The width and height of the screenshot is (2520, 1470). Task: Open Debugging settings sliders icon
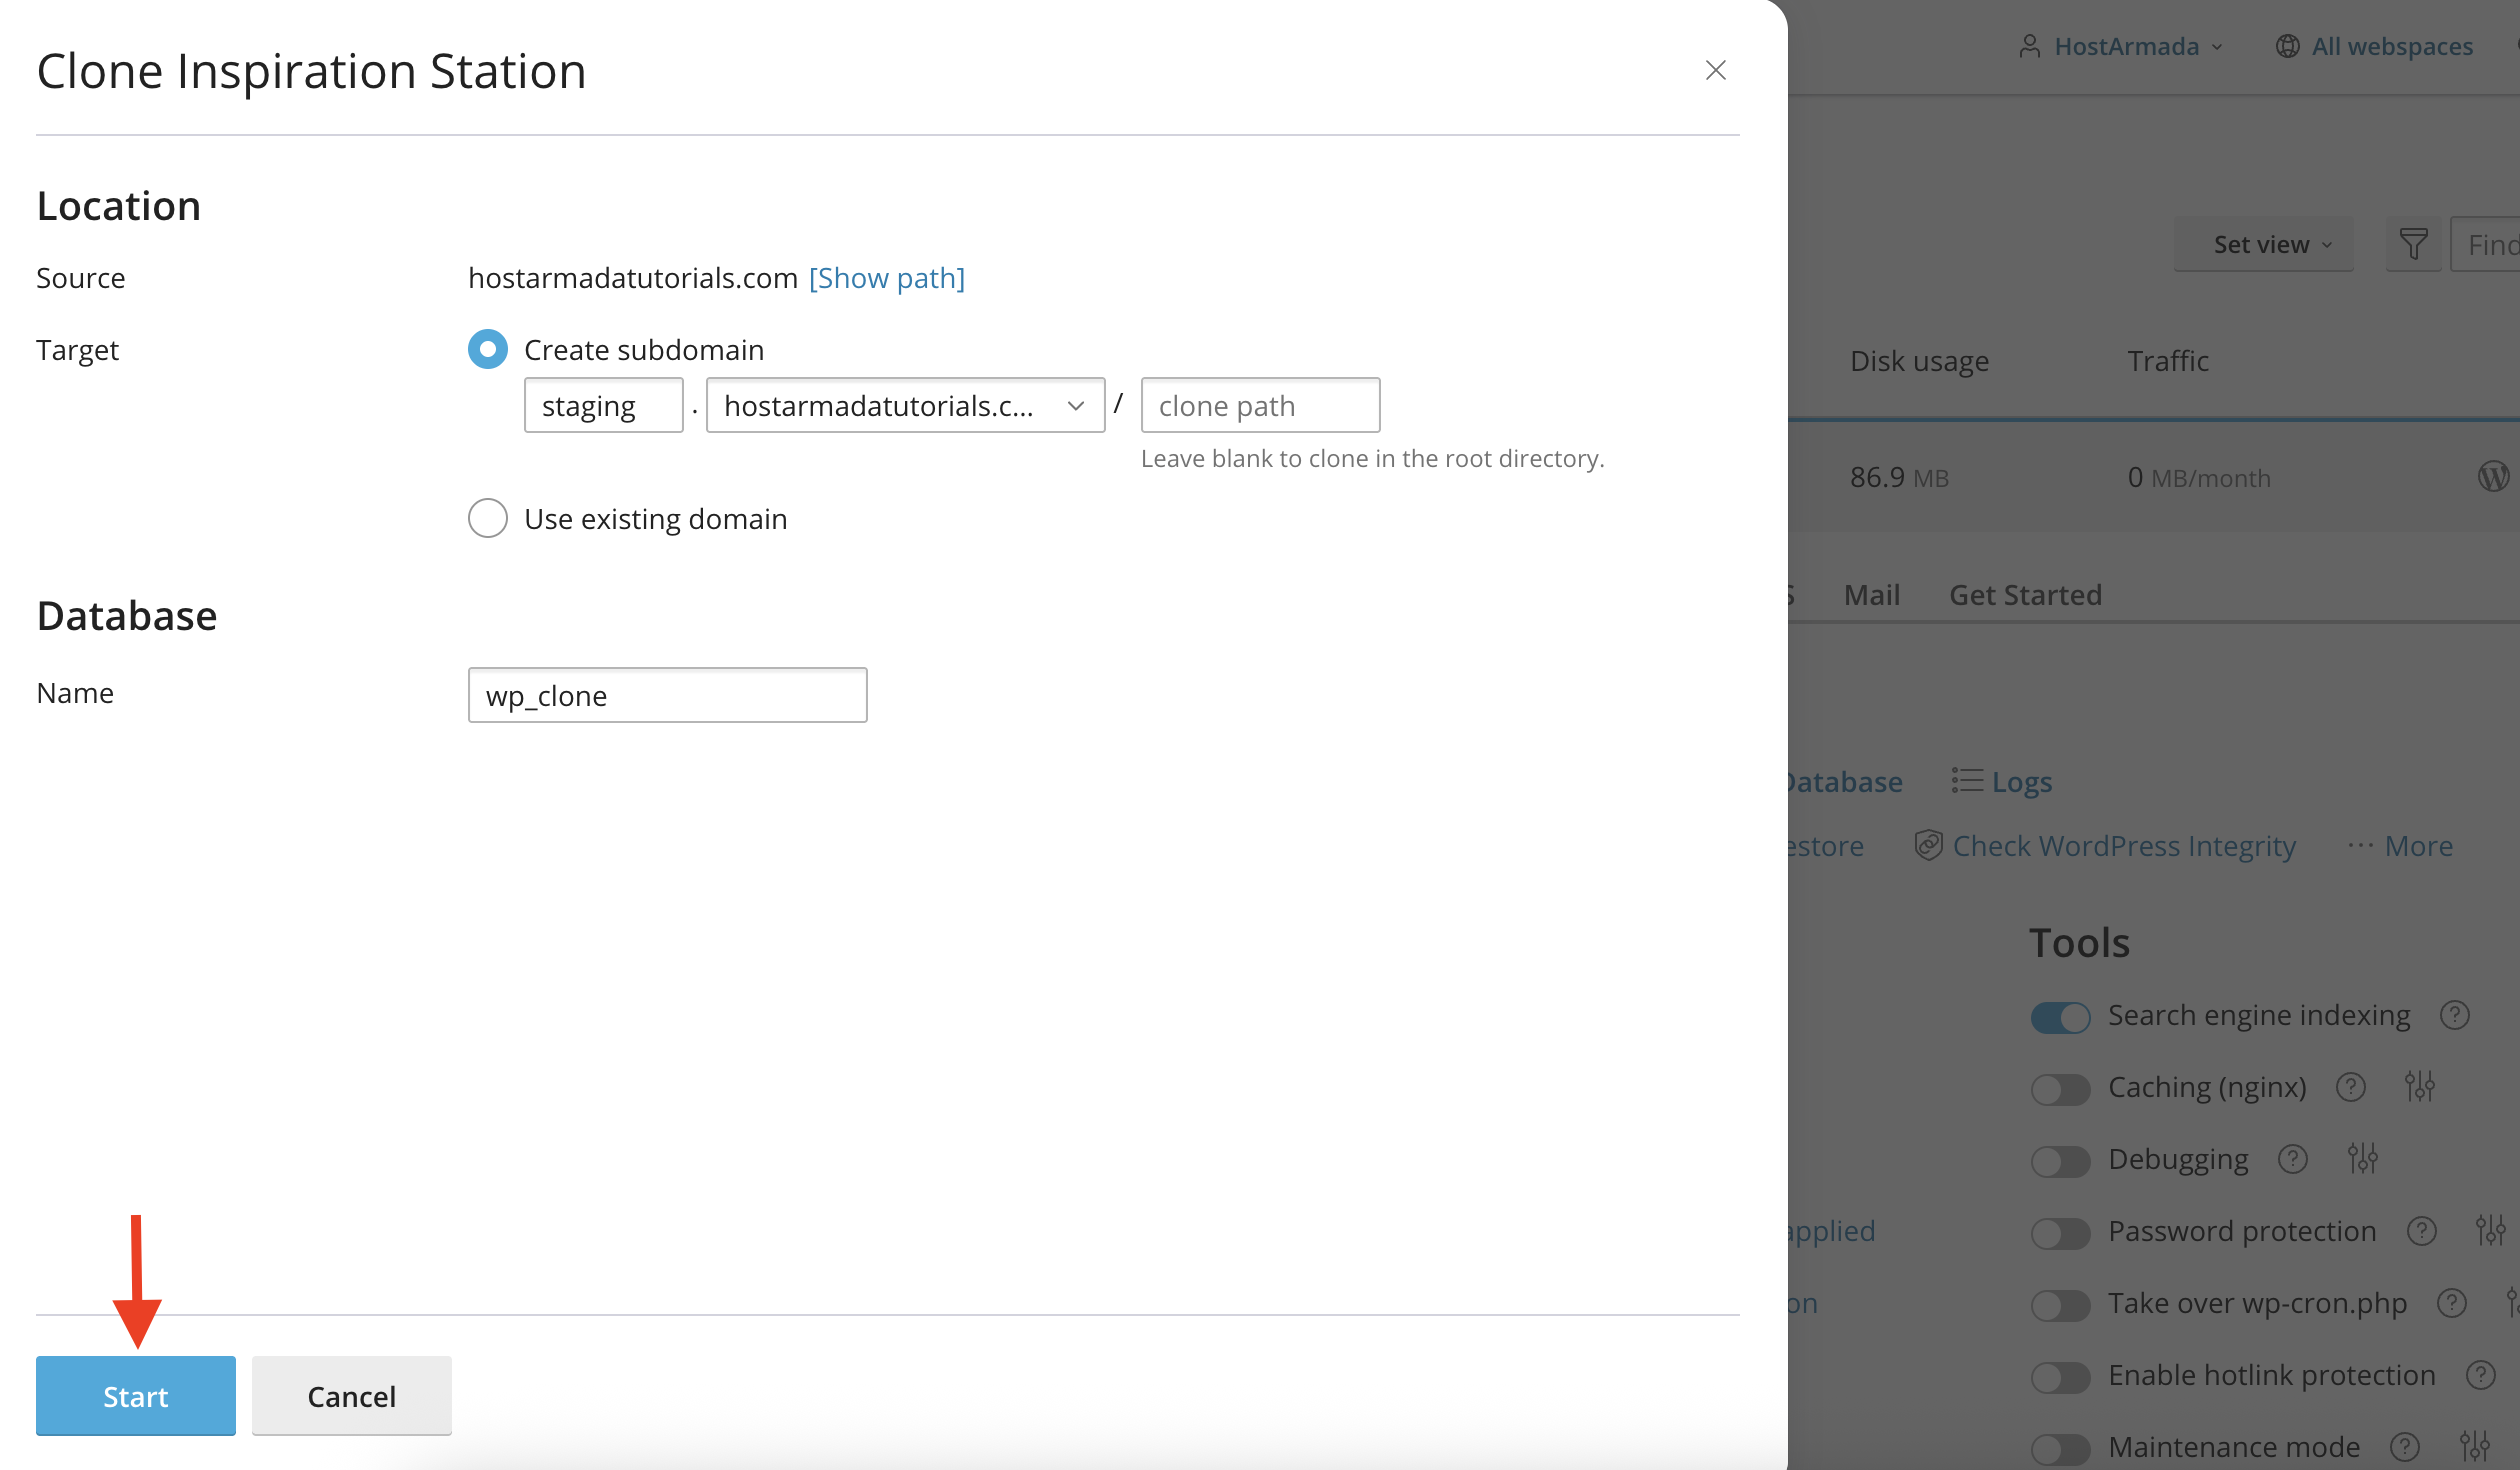point(2363,1159)
